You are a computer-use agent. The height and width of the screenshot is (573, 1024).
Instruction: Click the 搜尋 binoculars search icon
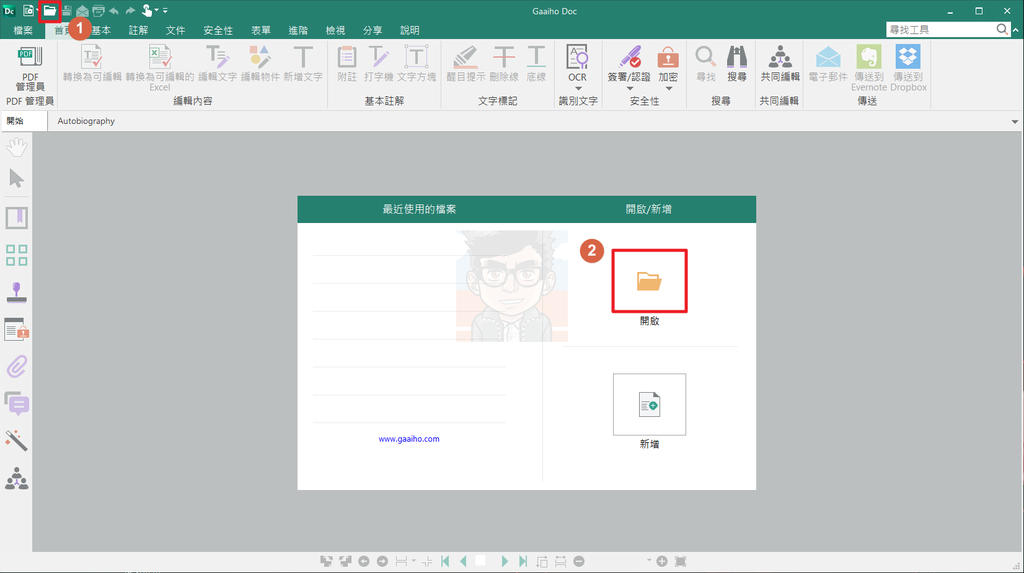click(737, 62)
